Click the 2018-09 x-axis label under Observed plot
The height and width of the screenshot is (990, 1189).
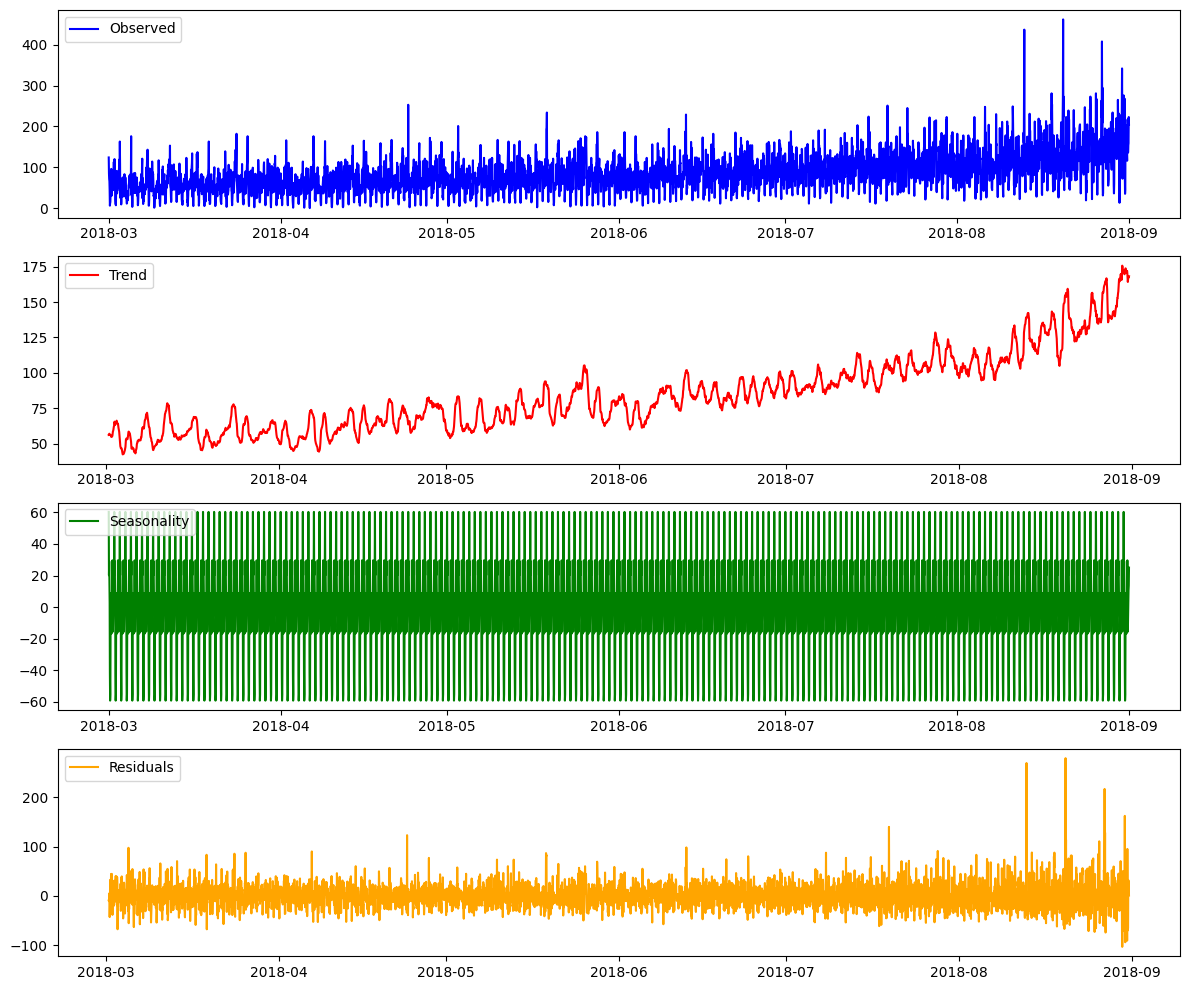[1129, 233]
